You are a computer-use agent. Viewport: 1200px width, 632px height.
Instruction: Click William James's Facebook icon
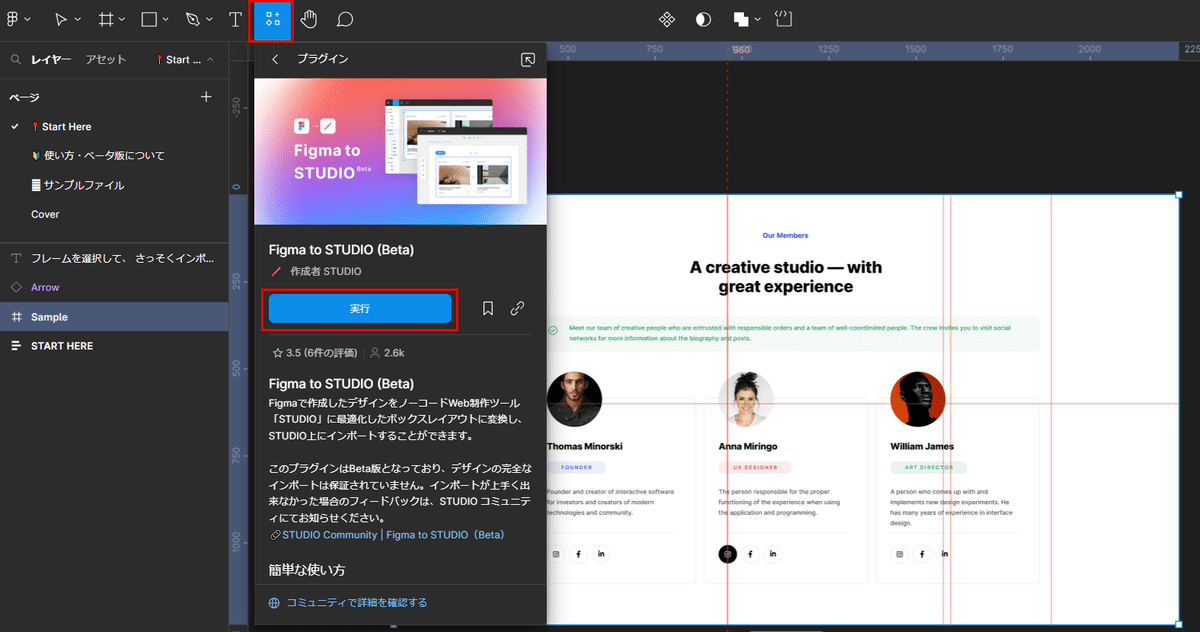(x=922, y=554)
